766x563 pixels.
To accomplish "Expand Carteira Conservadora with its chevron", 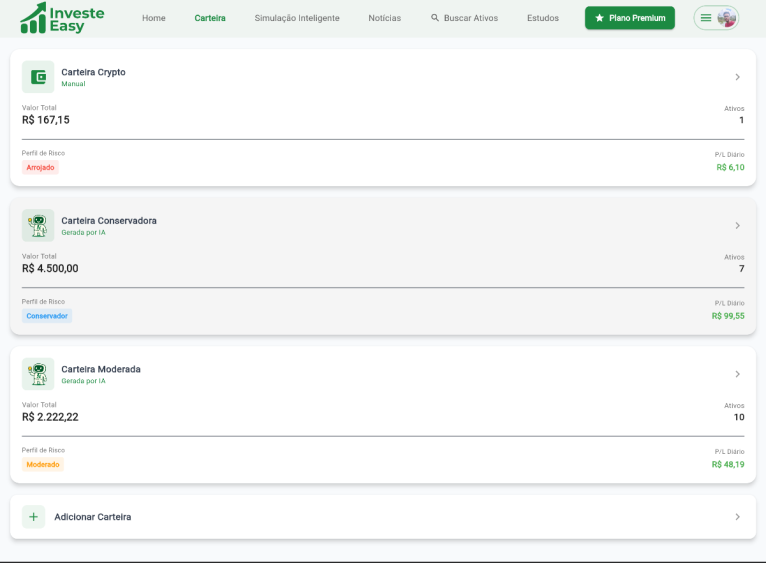I will coord(737,226).
